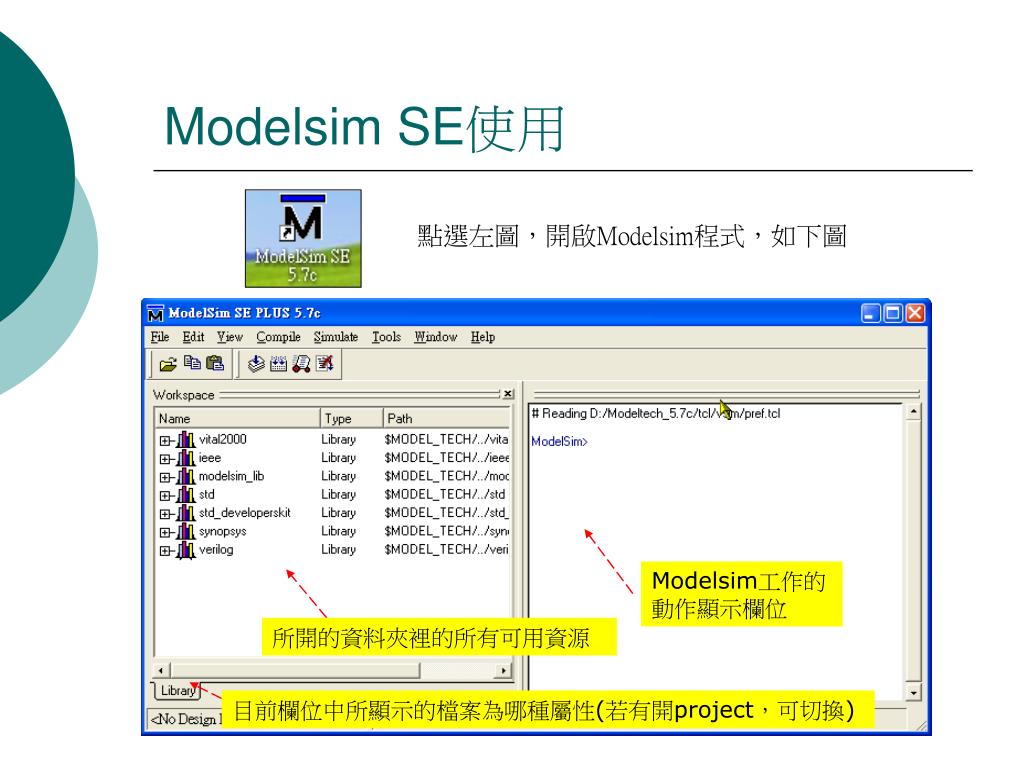
Task: Expand the synopsys library node
Action: 165,532
